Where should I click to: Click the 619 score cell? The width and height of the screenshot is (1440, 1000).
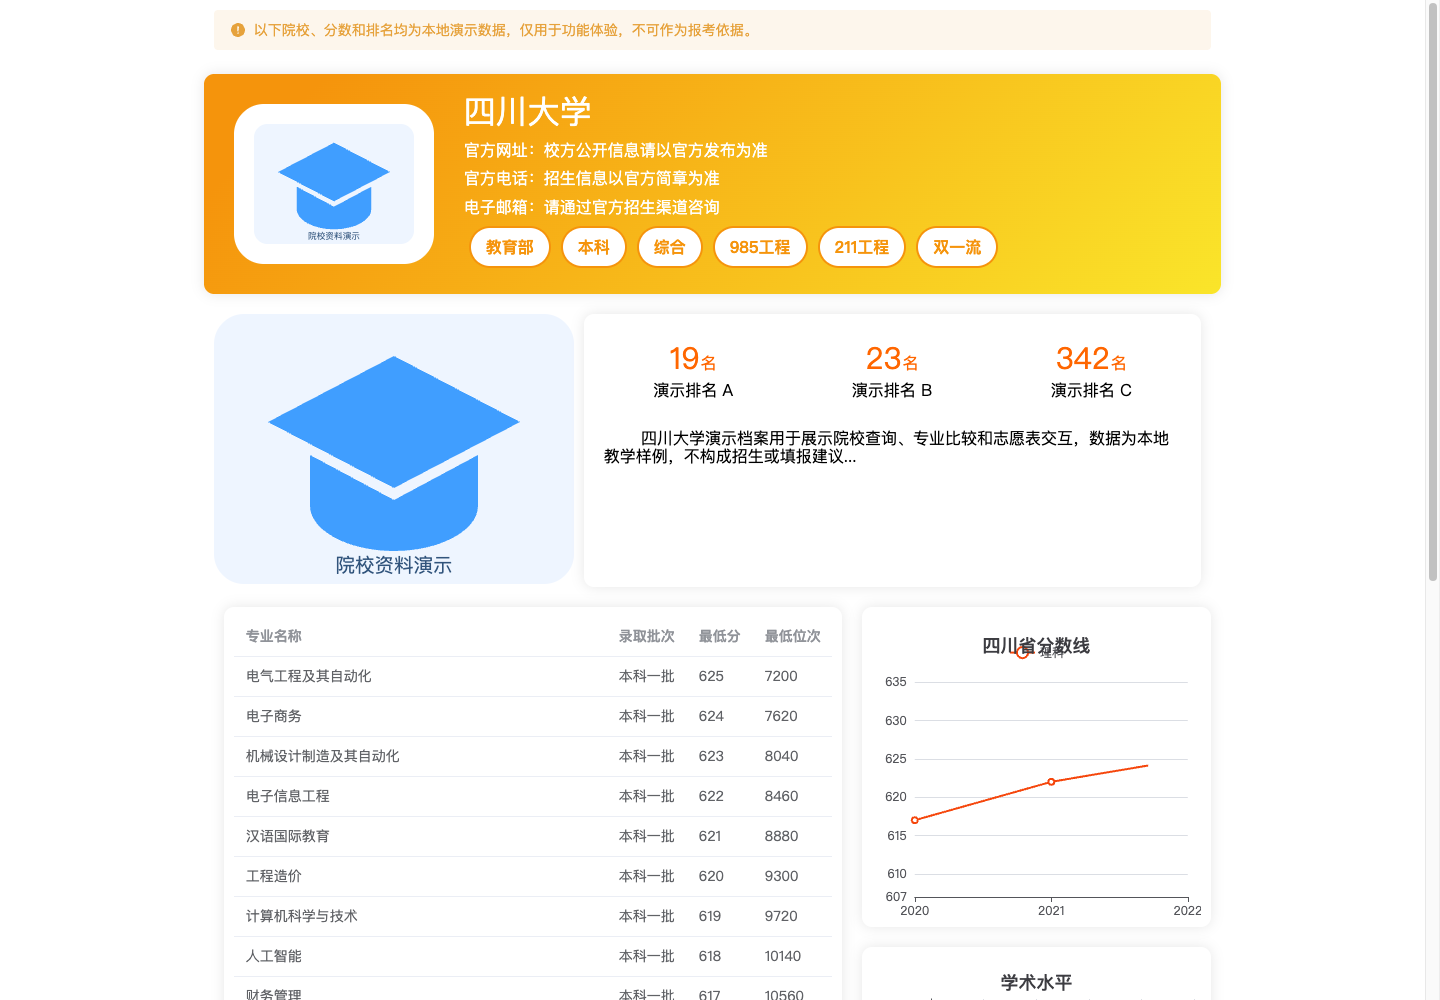click(x=710, y=916)
